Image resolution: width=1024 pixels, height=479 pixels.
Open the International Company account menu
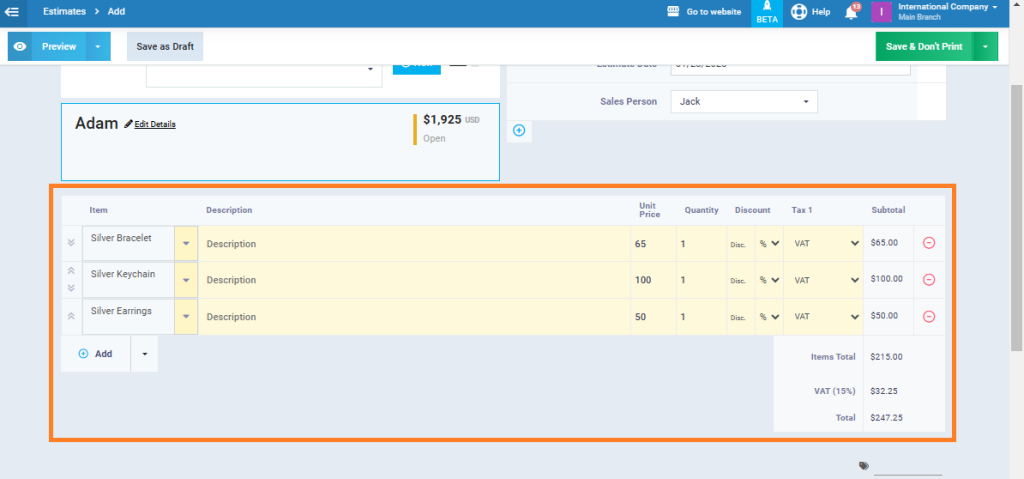(x=948, y=11)
